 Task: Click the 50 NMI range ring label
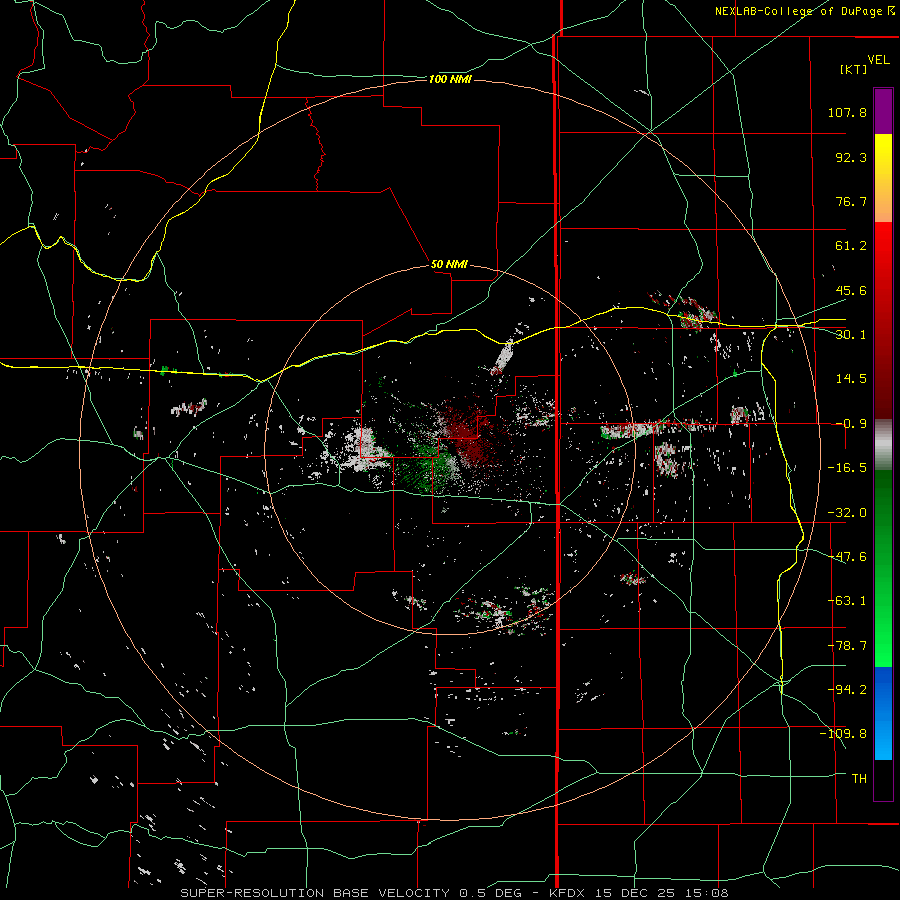point(449,264)
